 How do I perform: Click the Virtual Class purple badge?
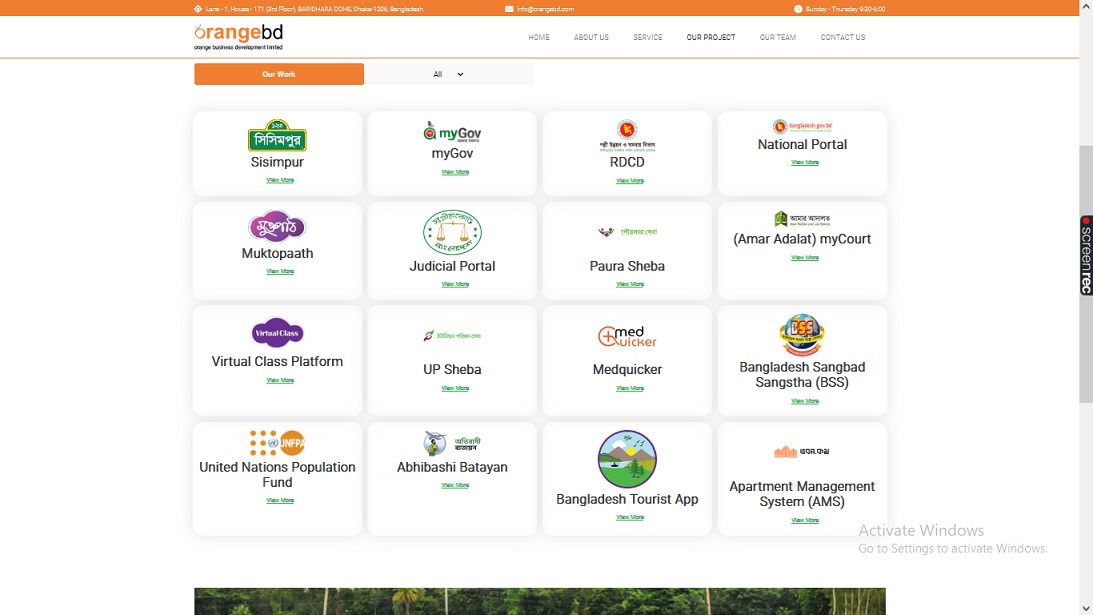pyautogui.click(x=277, y=333)
